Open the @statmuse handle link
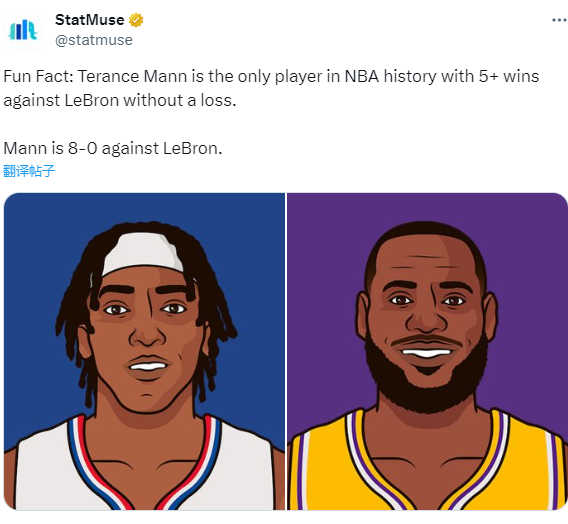This screenshot has width=568, height=524. (x=94, y=40)
